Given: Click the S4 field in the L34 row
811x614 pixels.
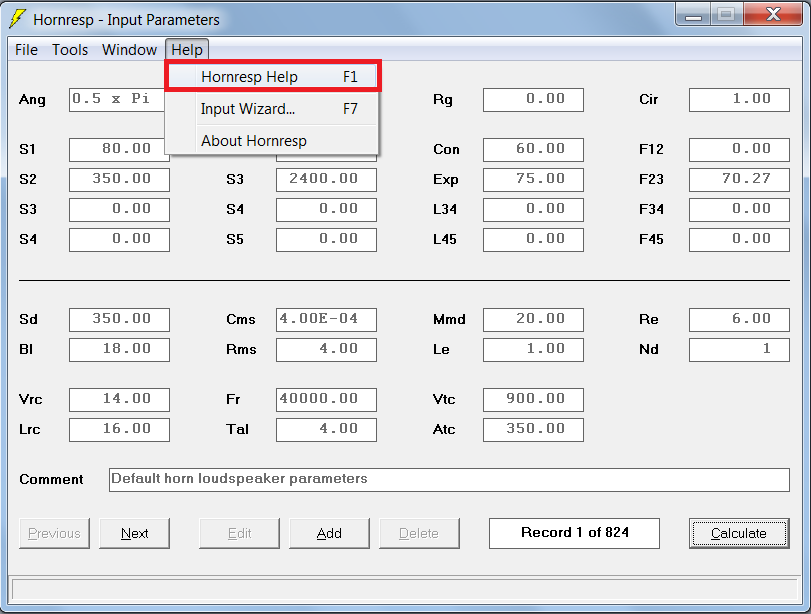Looking at the screenshot, I should pos(326,209).
